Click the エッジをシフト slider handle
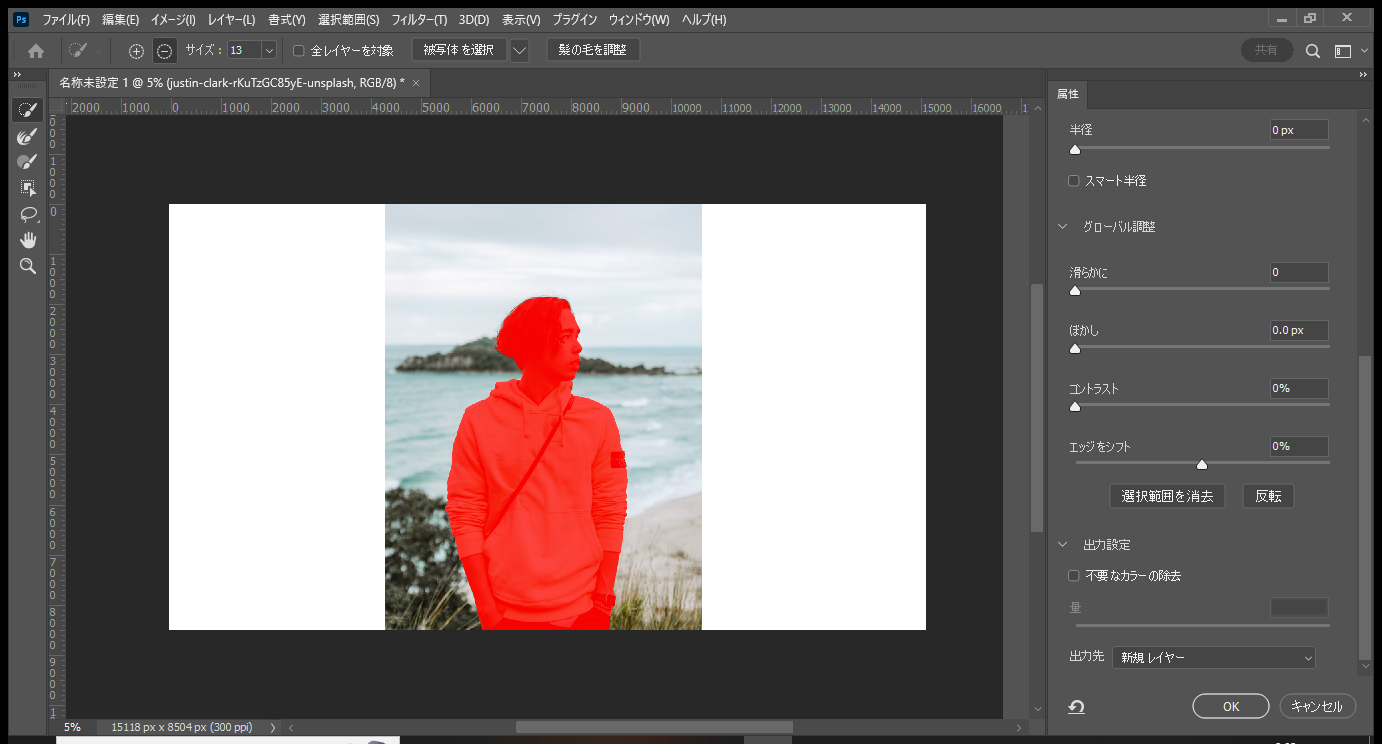 point(1201,464)
